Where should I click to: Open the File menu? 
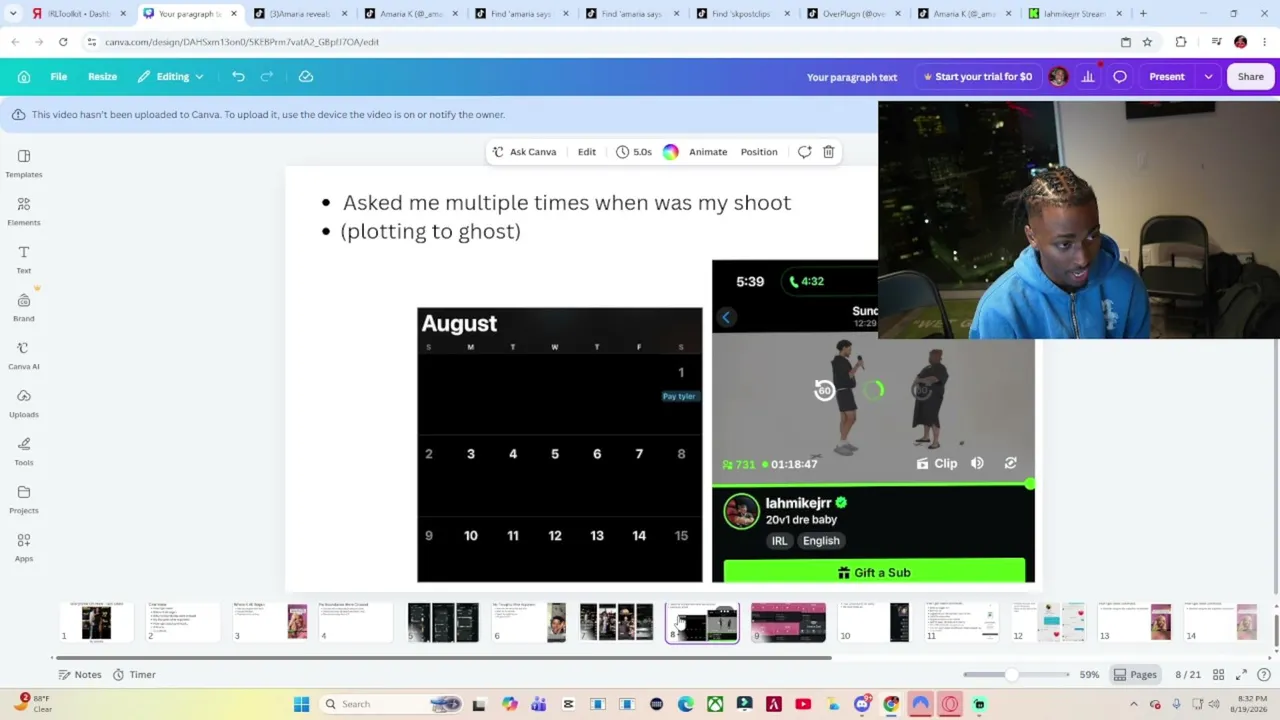(x=59, y=77)
